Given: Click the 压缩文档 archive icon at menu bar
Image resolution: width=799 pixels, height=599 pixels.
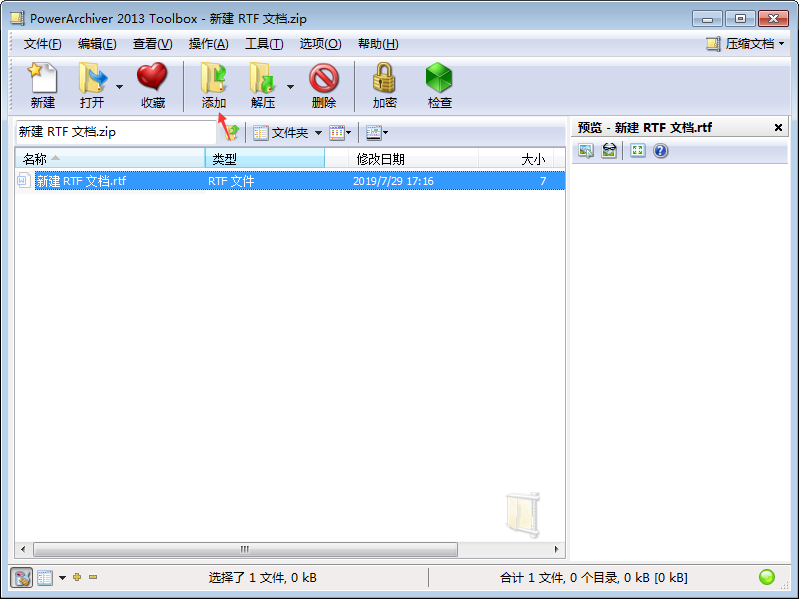Looking at the screenshot, I should 713,44.
